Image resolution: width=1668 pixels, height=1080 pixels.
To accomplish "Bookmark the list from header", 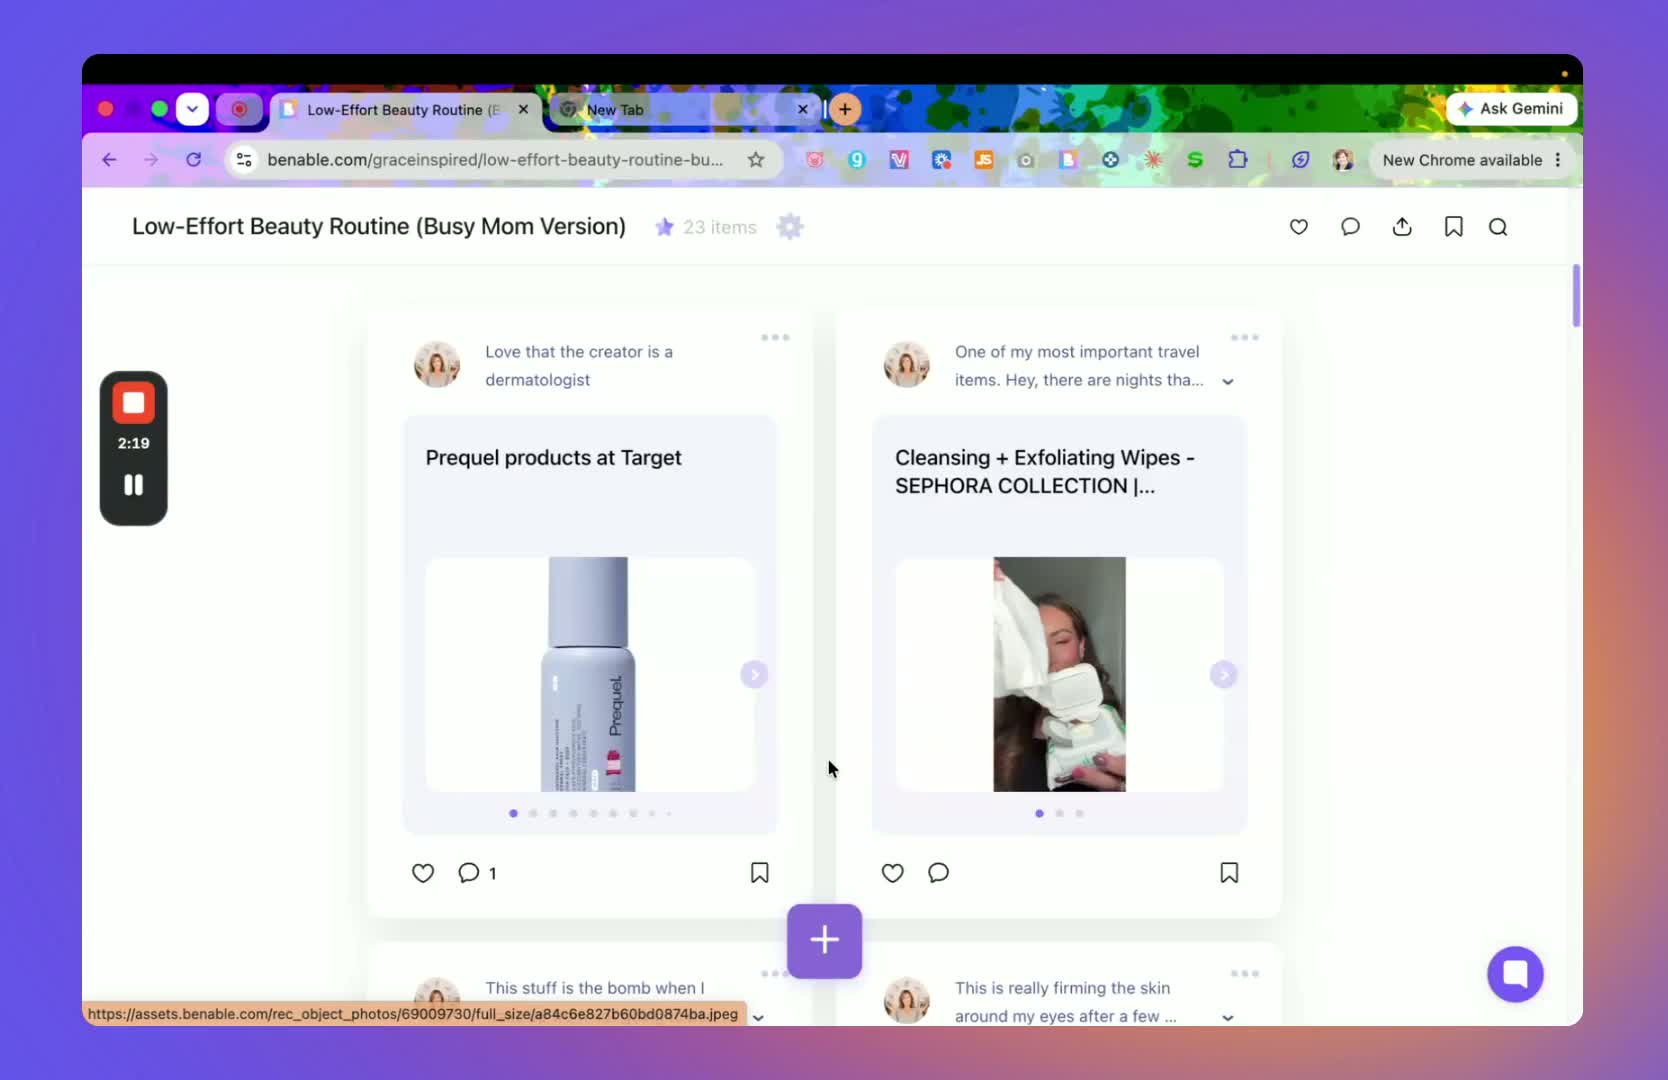I will point(1453,227).
